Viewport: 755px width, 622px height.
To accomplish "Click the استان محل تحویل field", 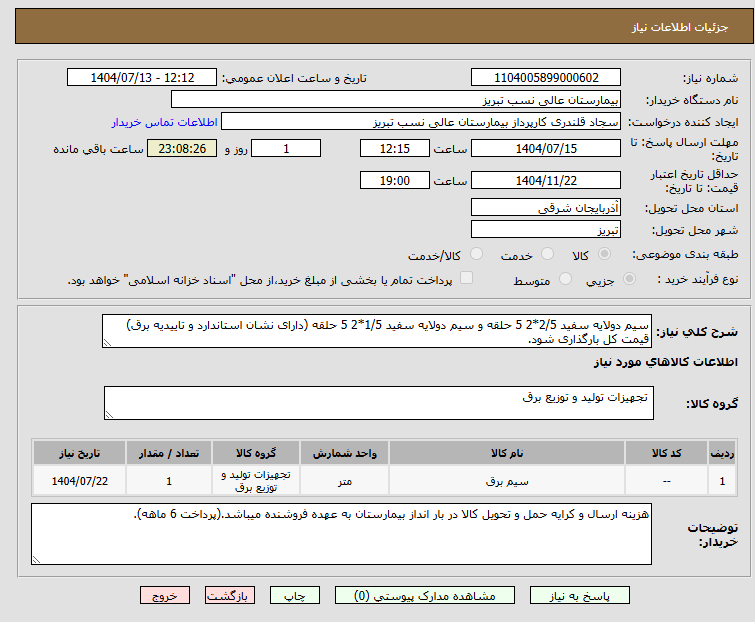I will (546, 207).
